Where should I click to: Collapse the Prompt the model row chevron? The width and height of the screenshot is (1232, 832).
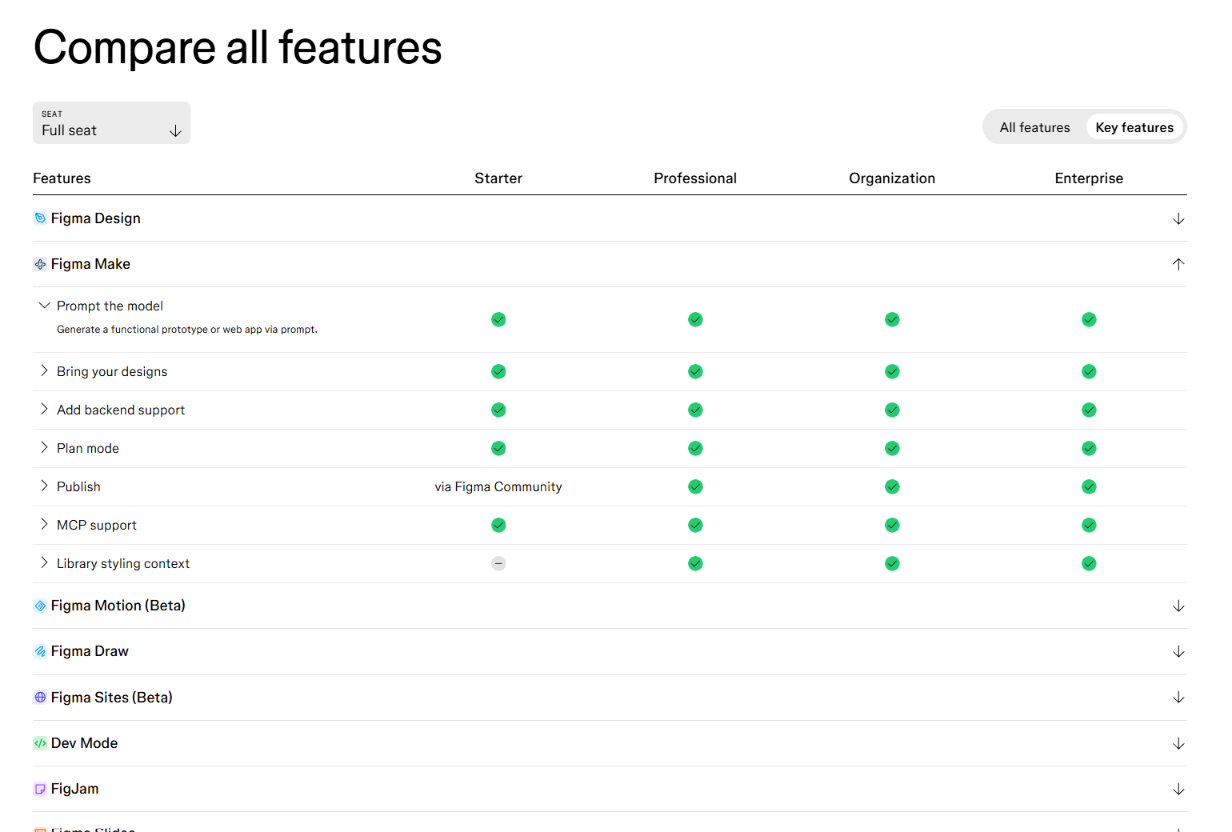(44, 305)
